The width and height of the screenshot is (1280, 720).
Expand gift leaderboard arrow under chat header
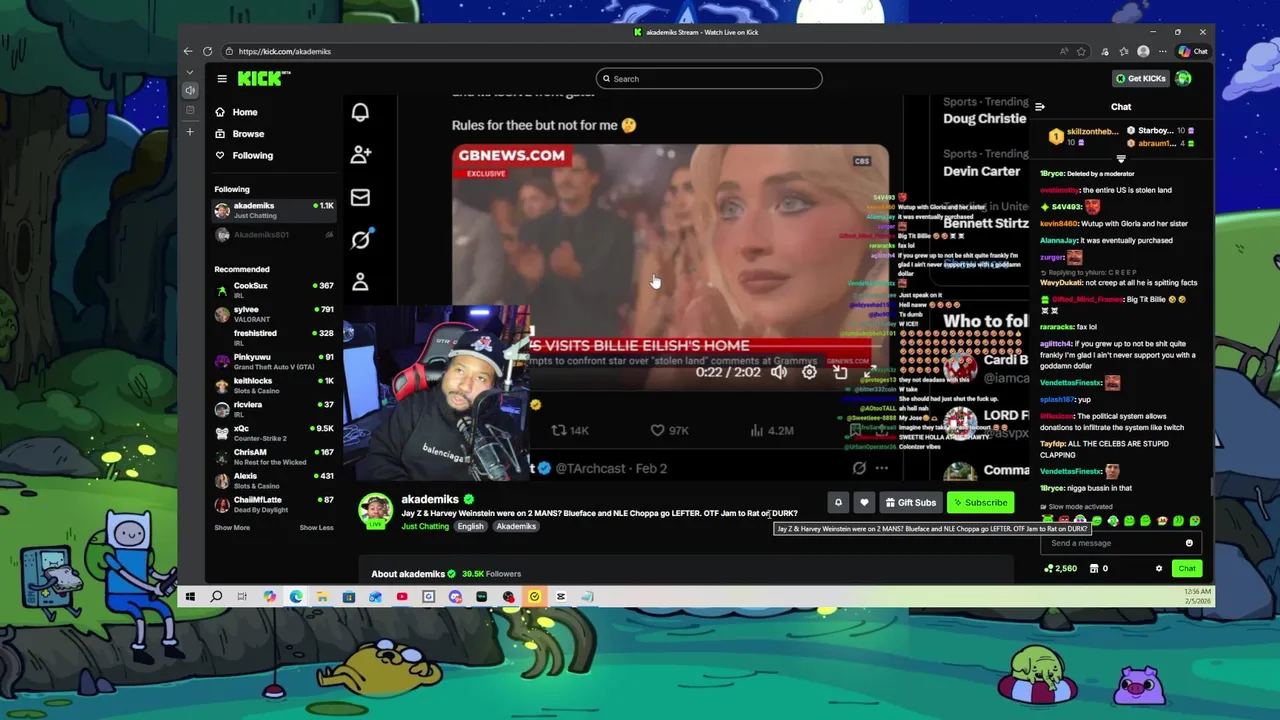1121,159
